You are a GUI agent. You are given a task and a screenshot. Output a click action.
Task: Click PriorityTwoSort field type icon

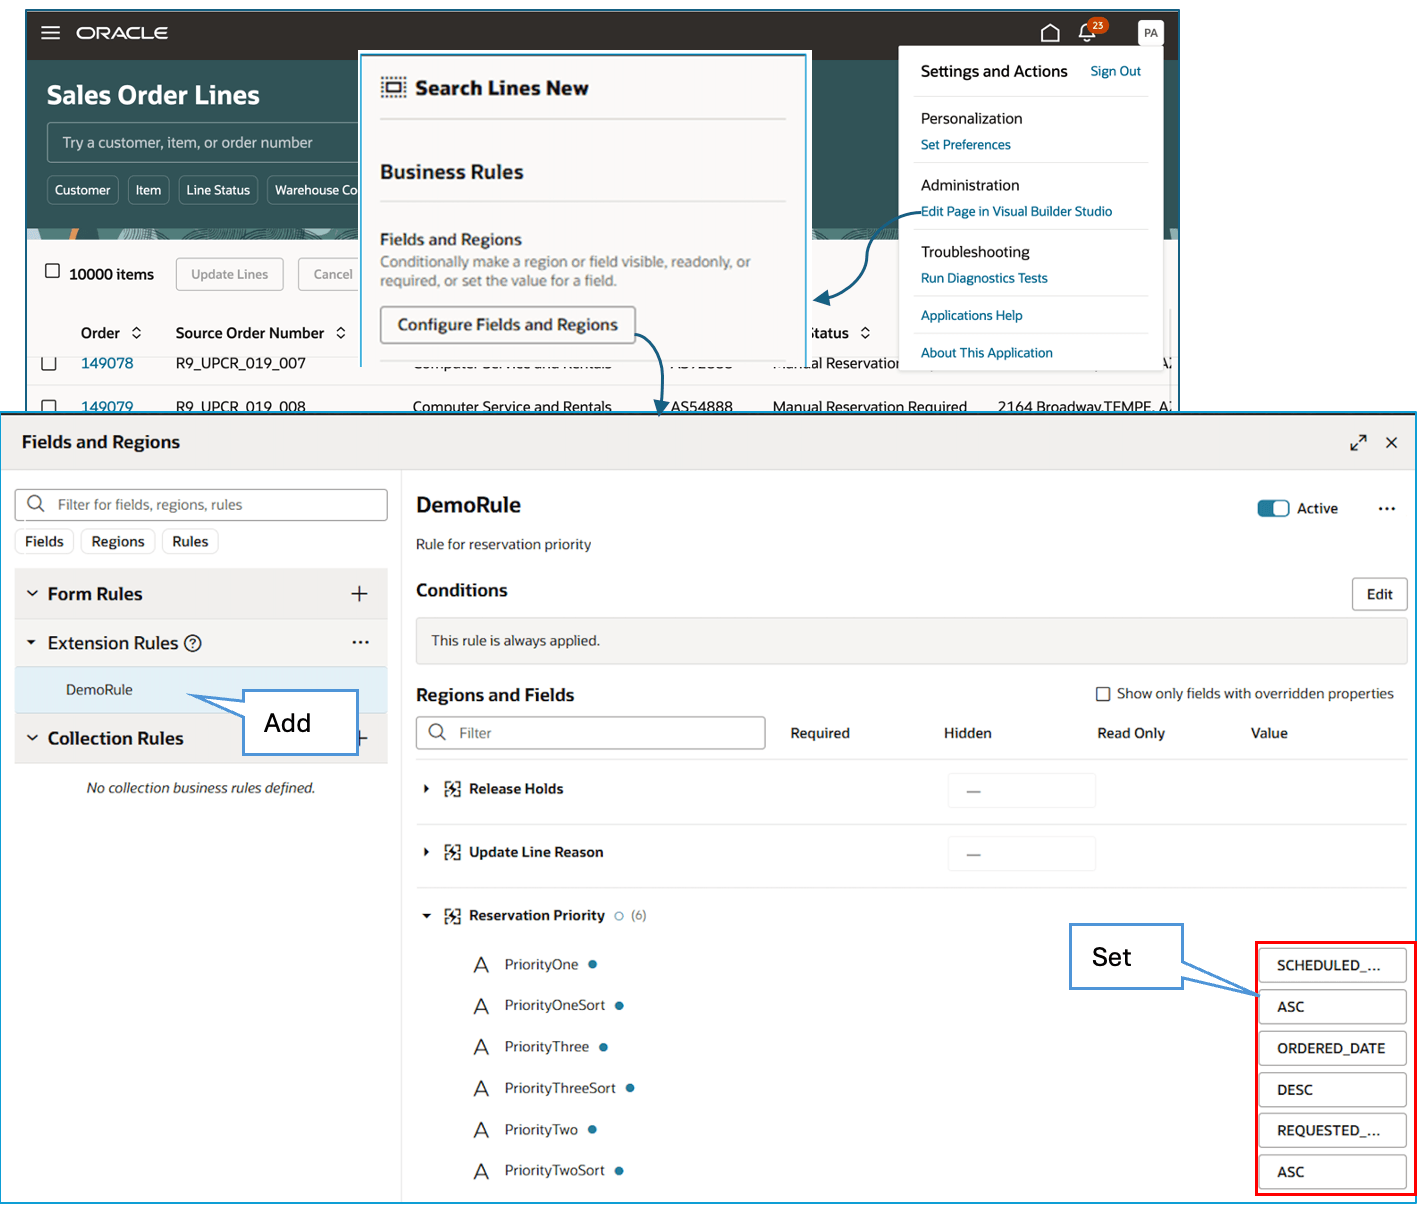tap(481, 1170)
